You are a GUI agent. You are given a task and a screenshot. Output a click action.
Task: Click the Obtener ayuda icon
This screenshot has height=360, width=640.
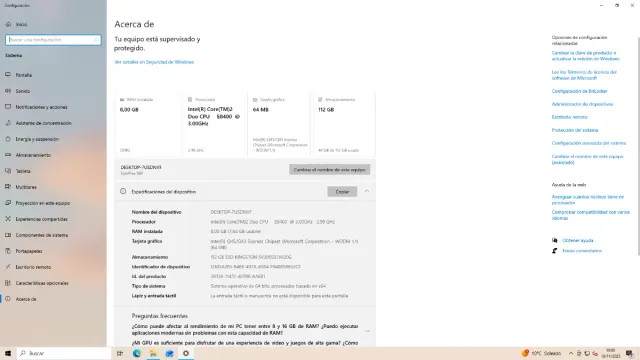554,240
